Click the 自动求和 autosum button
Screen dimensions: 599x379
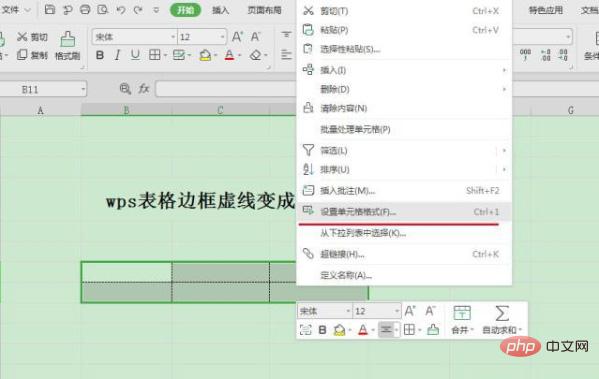502,320
